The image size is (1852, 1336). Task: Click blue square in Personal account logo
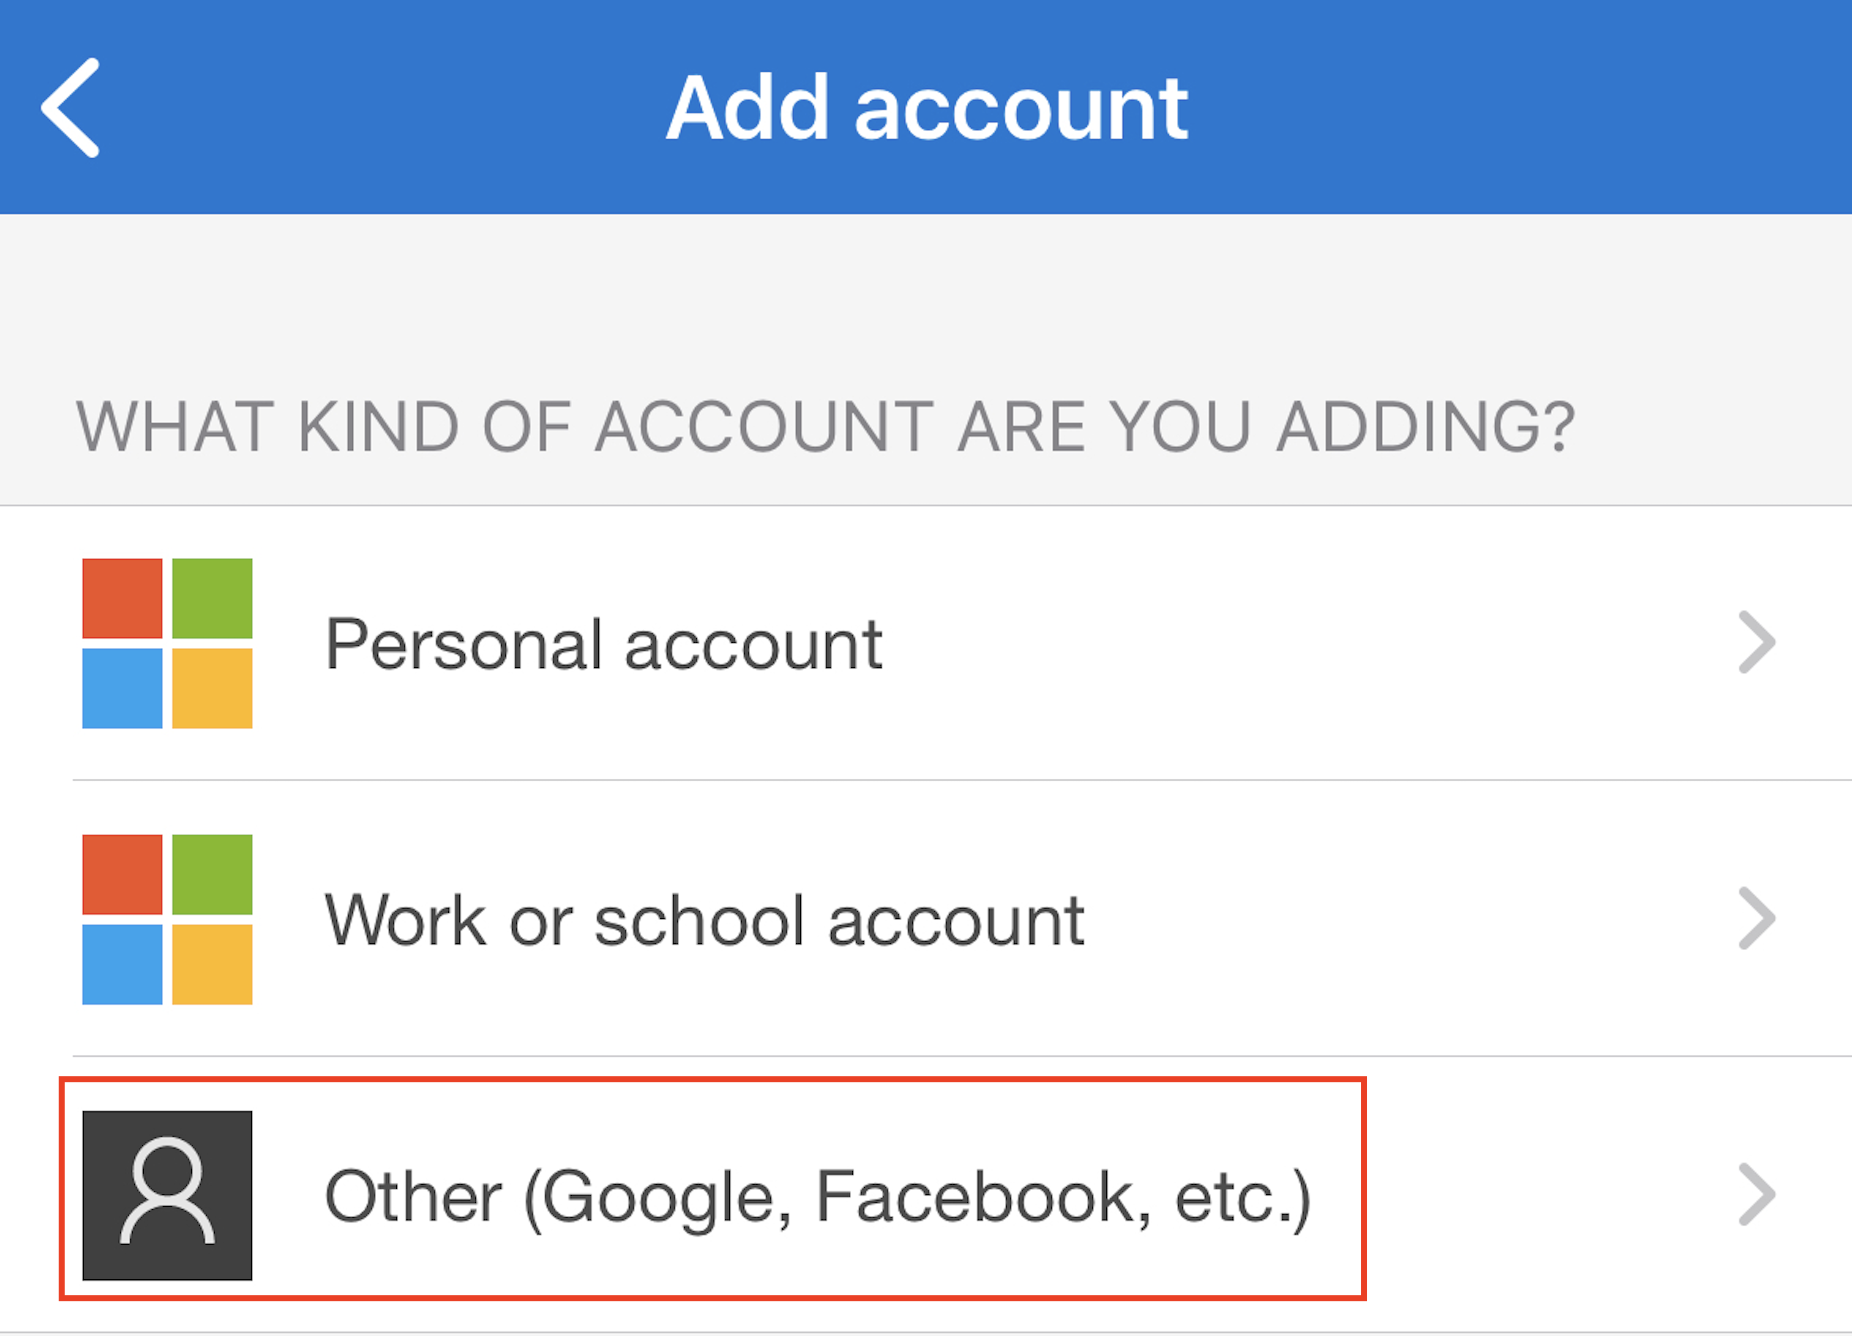click(122, 688)
